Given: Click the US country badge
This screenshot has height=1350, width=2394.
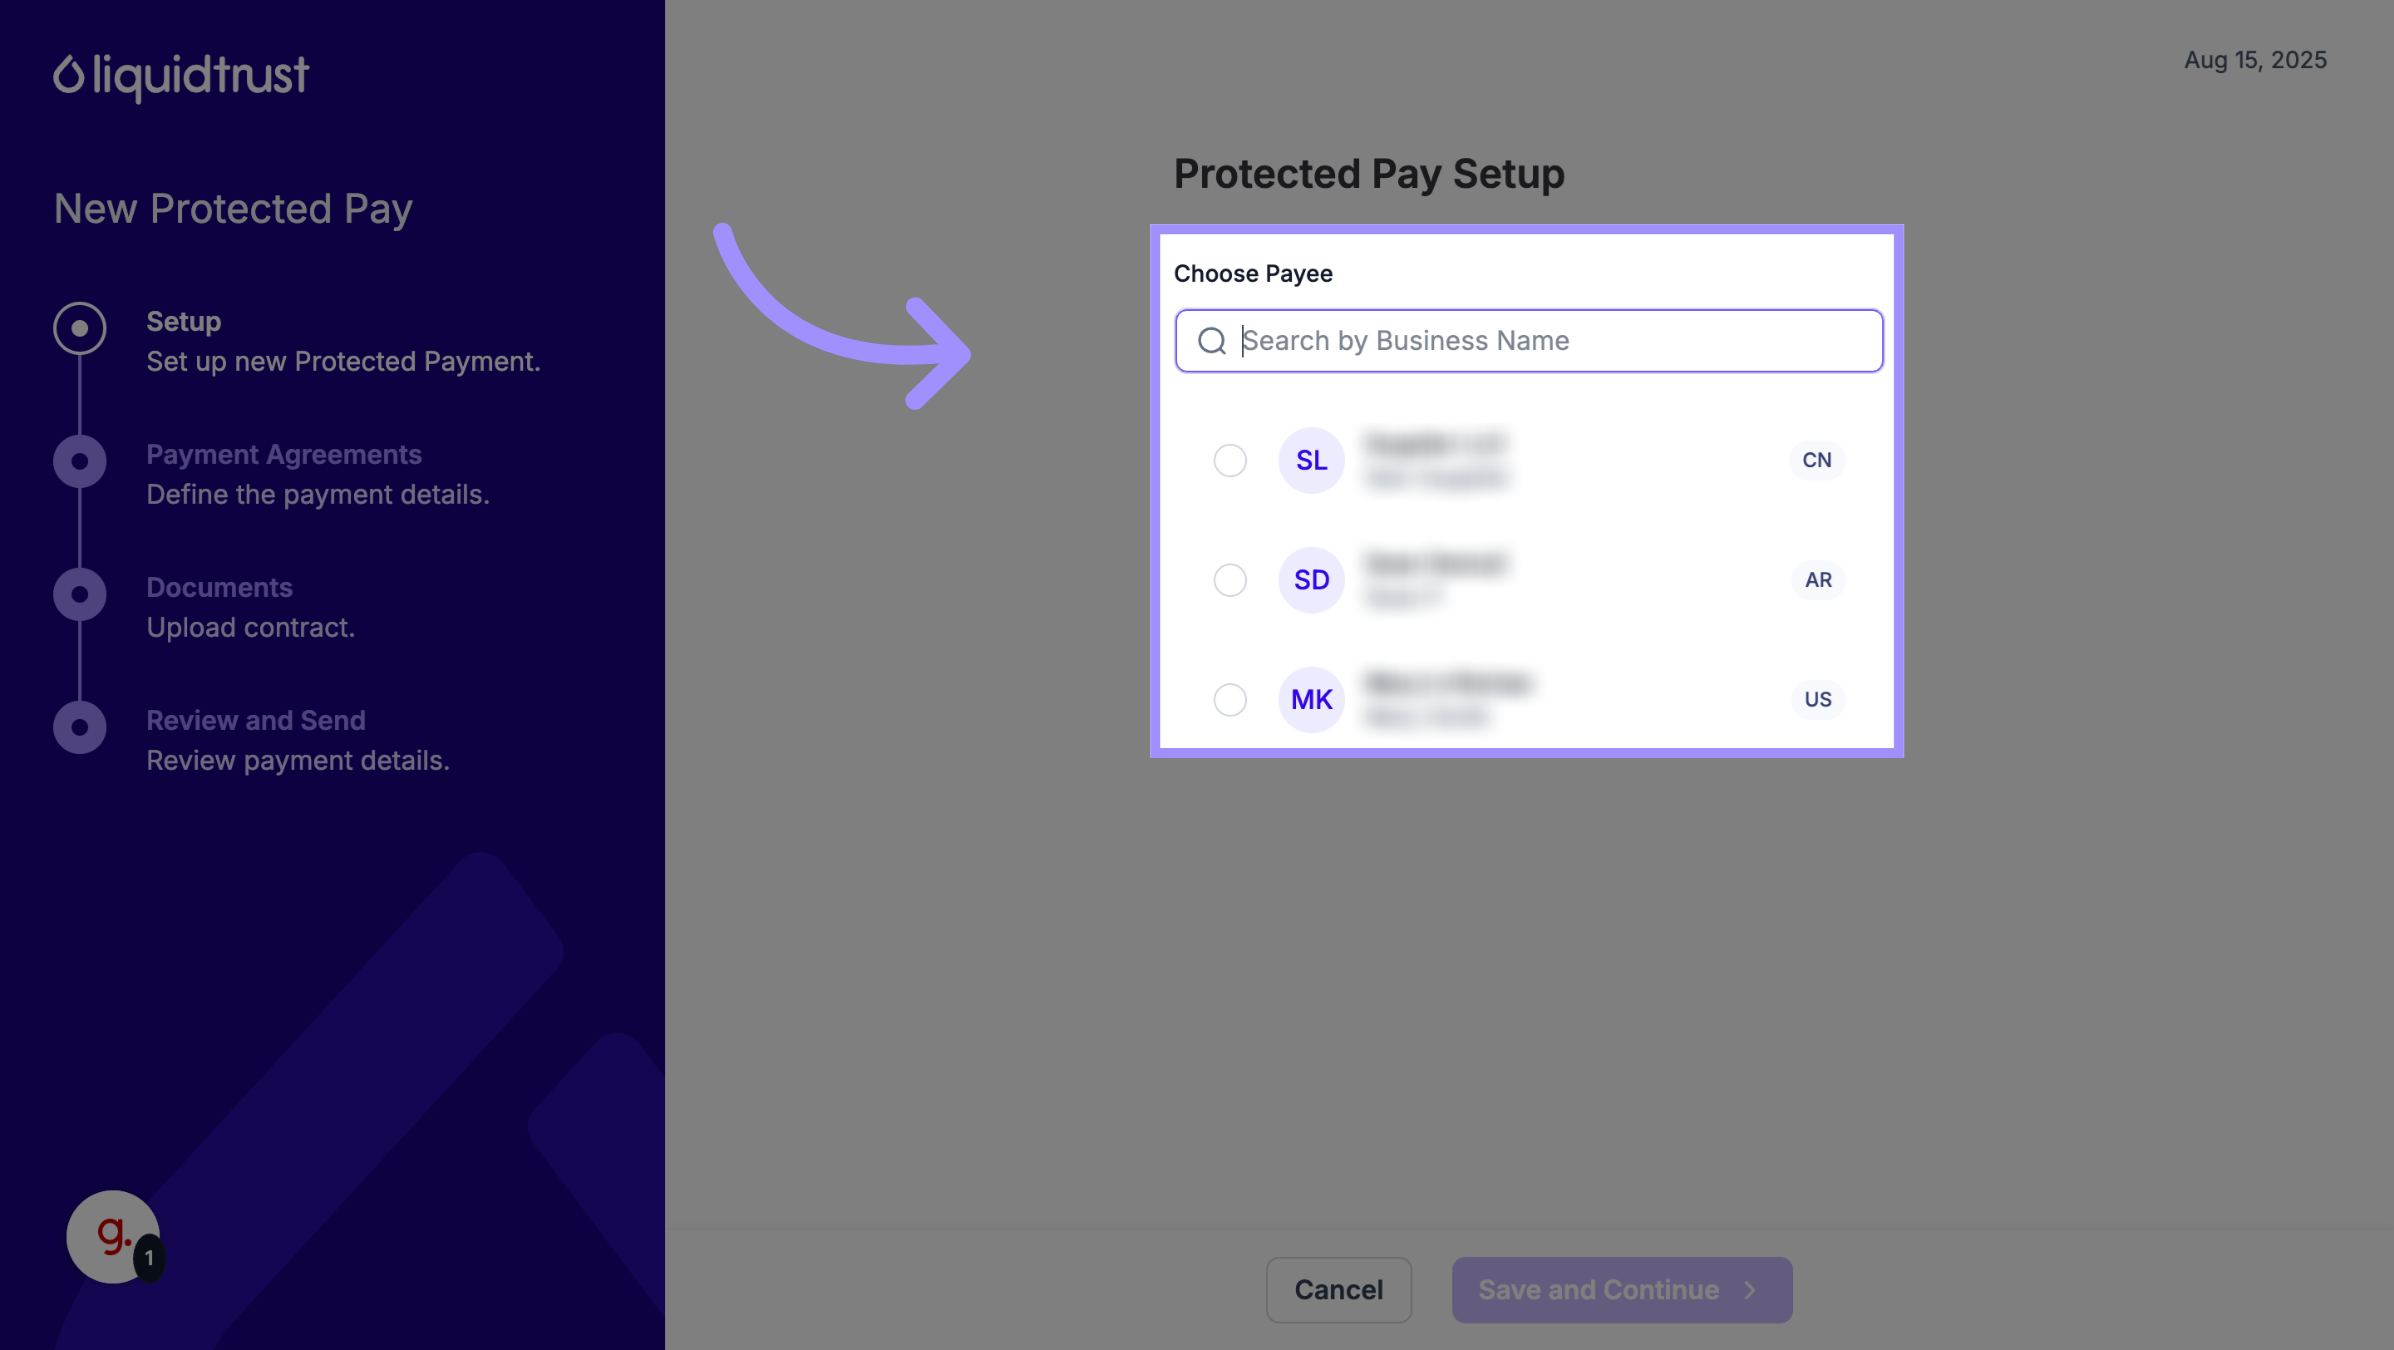Looking at the screenshot, I should click(x=1817, y=699).
